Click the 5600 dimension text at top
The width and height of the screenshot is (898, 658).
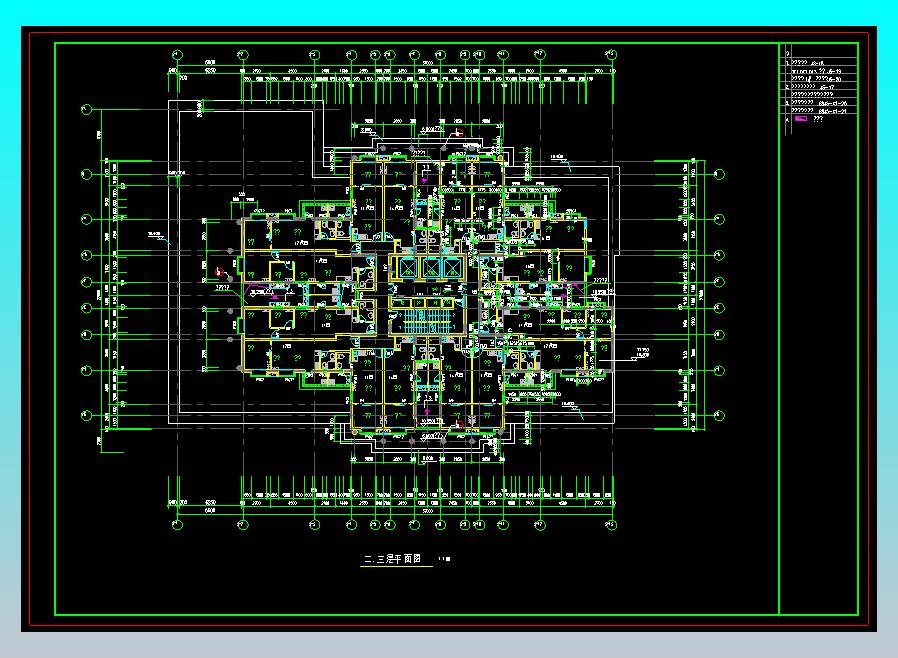pyautogui.click(x=427, y=62)
